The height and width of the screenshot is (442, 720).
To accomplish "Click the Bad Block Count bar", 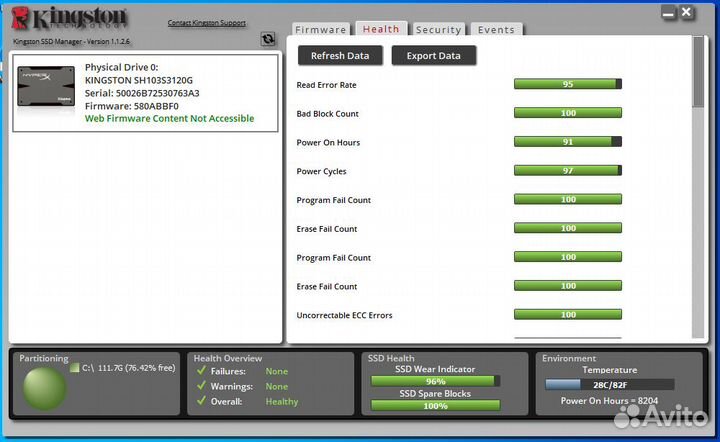I will [568, 113].
